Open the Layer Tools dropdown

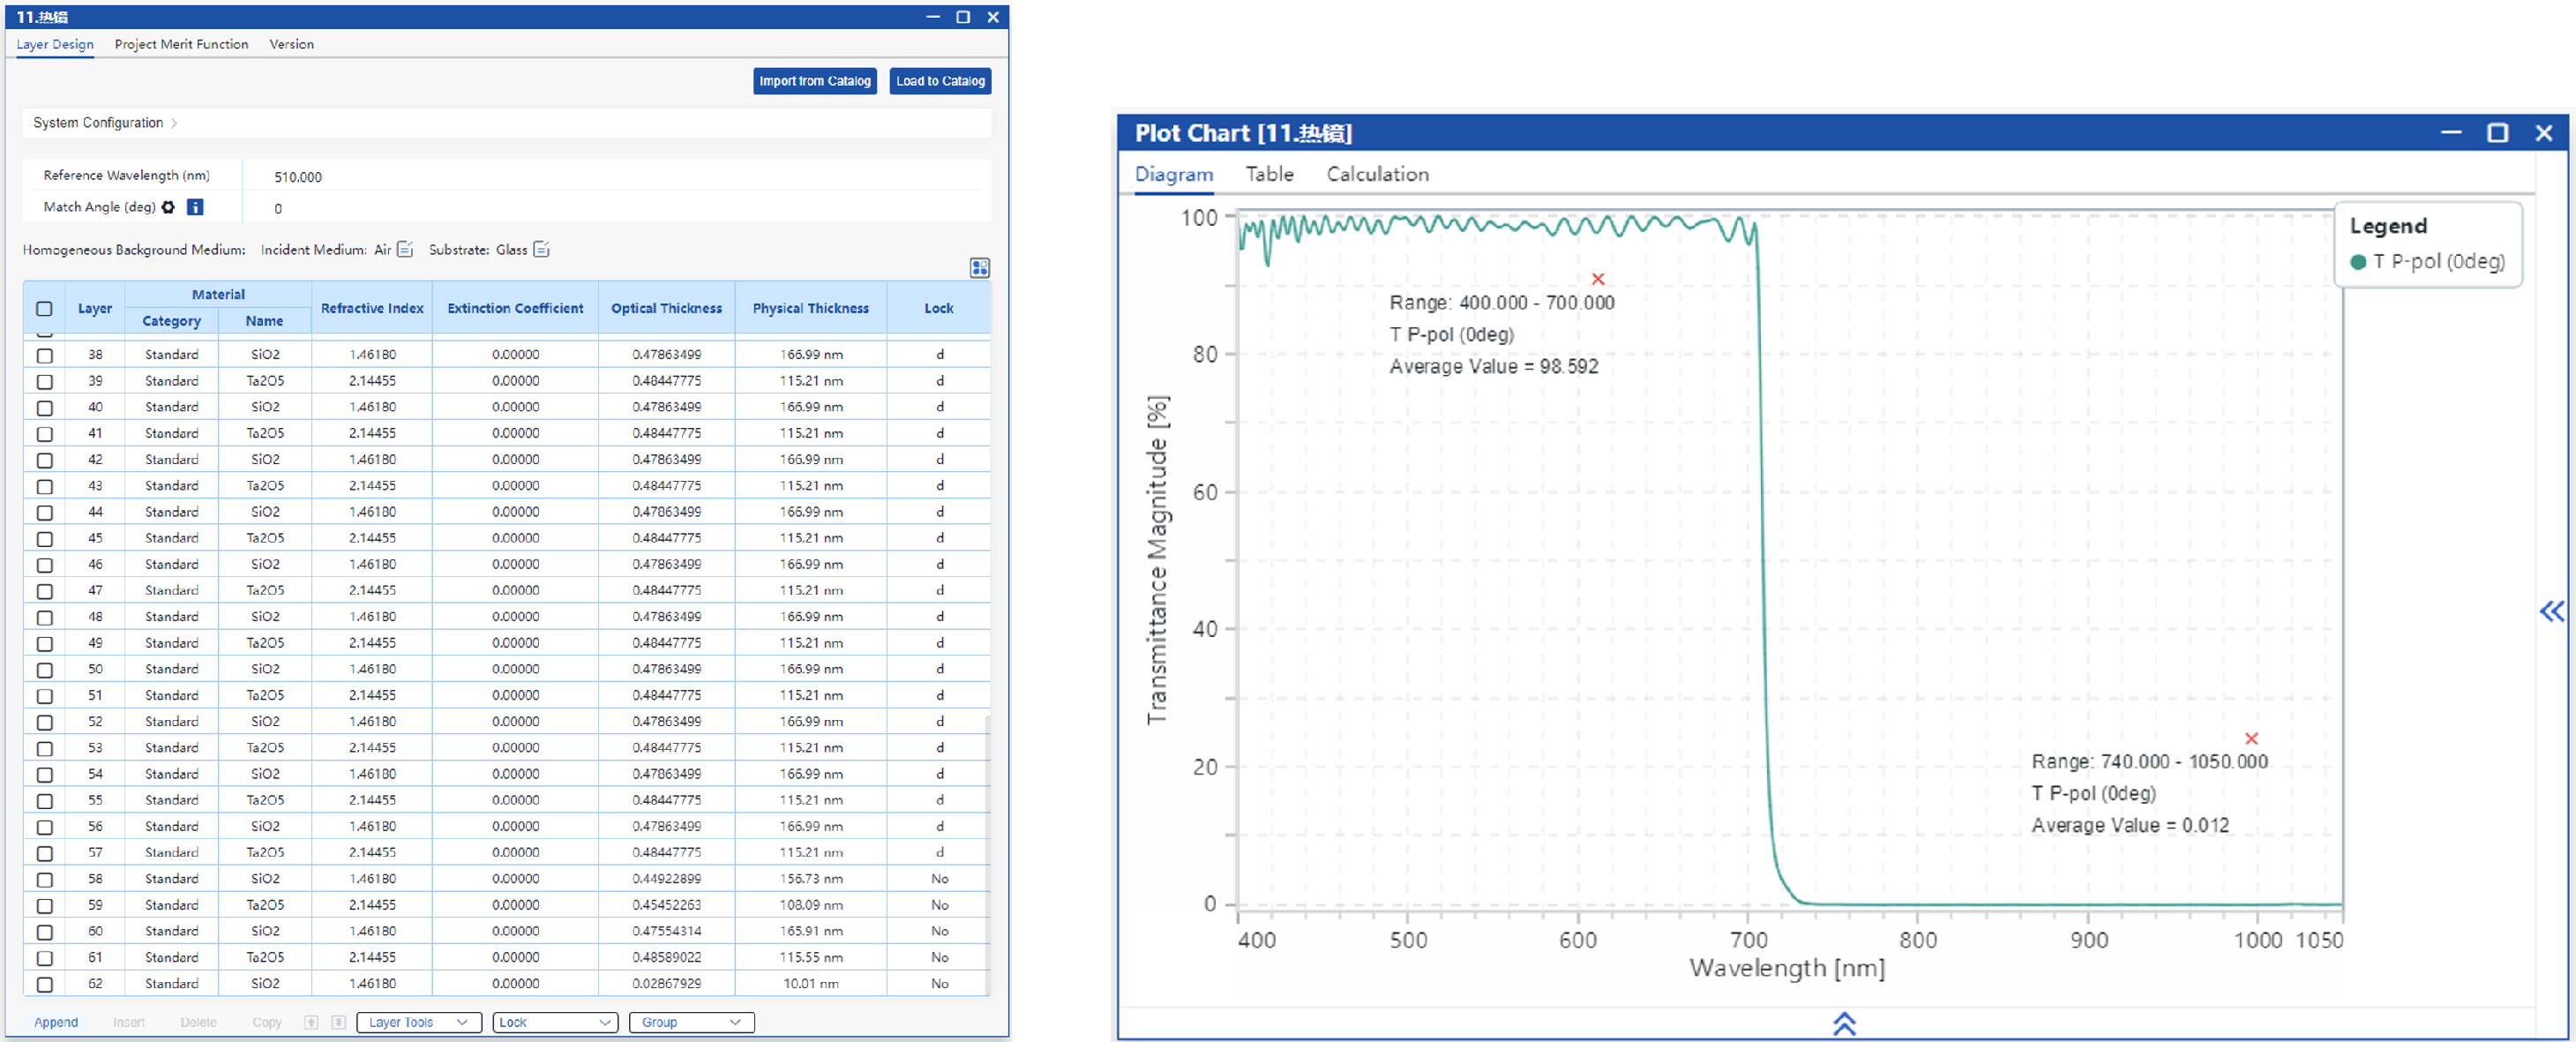(x=418, y=1022)
